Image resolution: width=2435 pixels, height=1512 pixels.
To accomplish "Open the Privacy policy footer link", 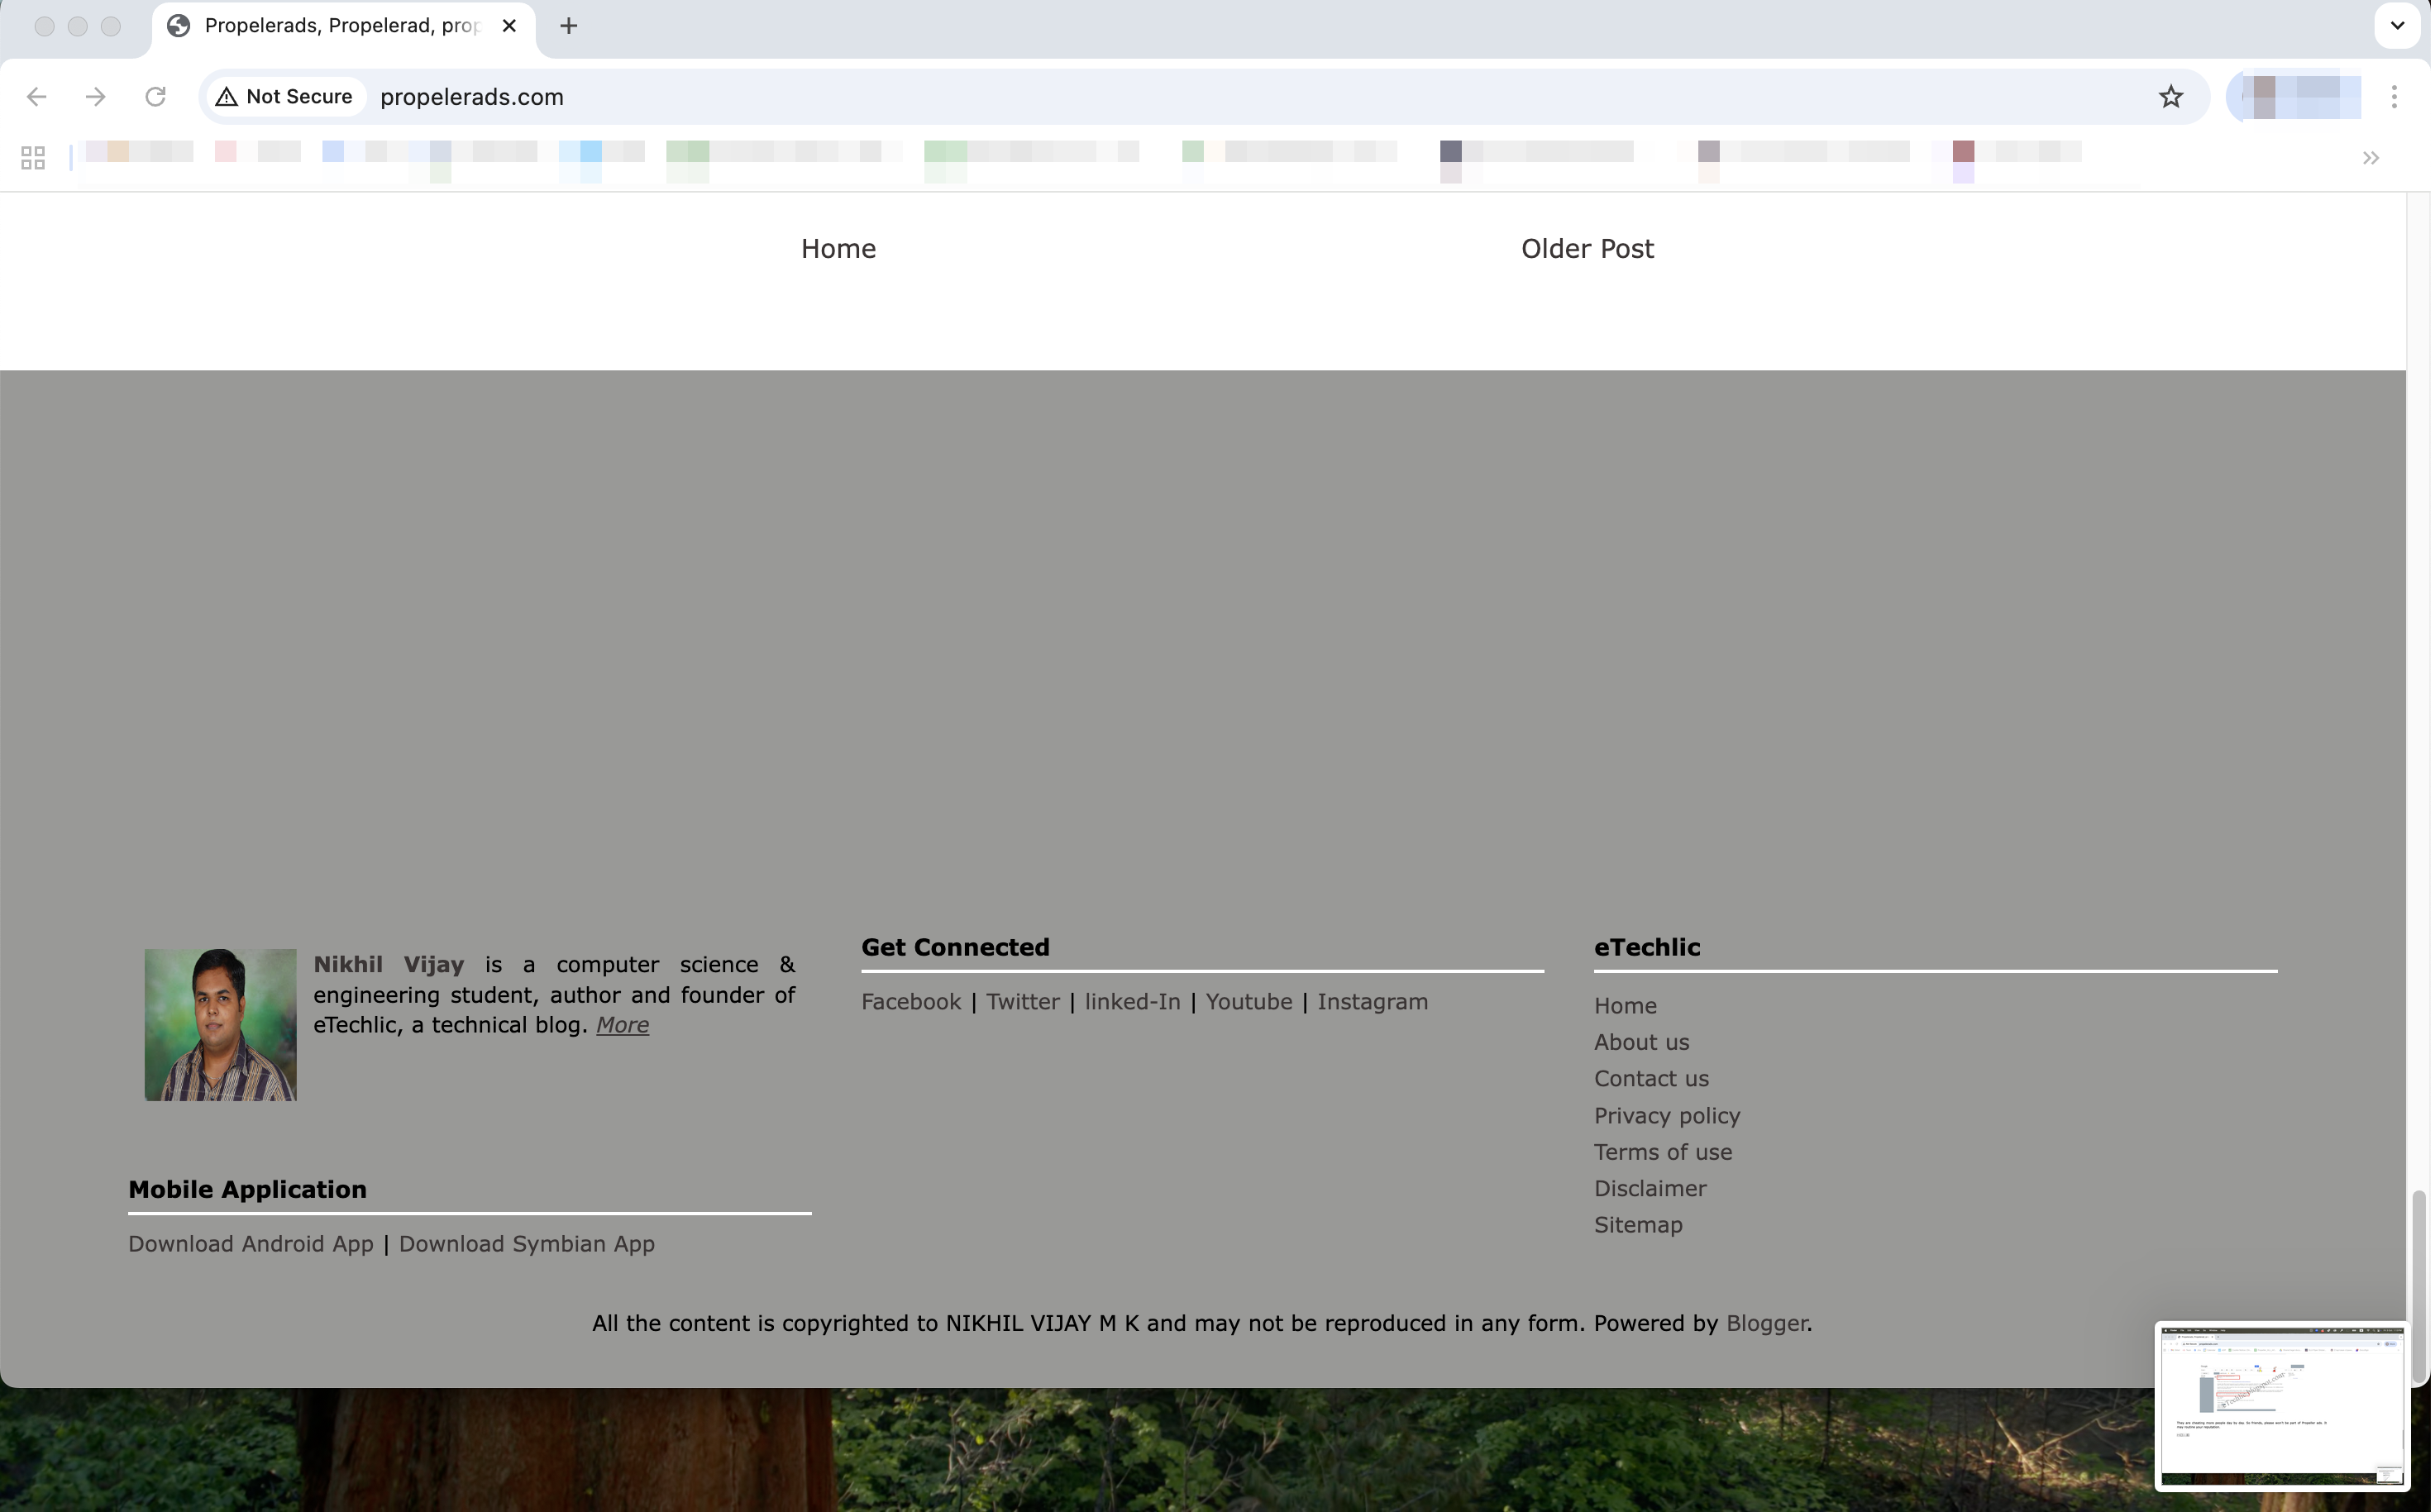I will tap(1666, 1116).
